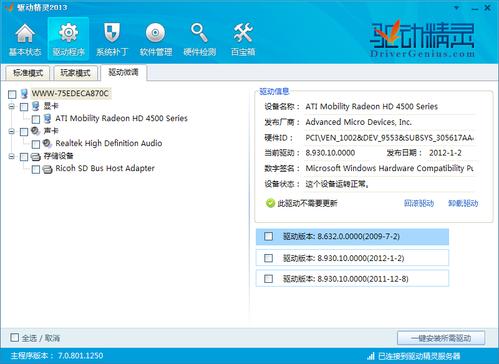Collapse the 存储设备 tree node
499x364 pixels.
[x=12, y=156]
